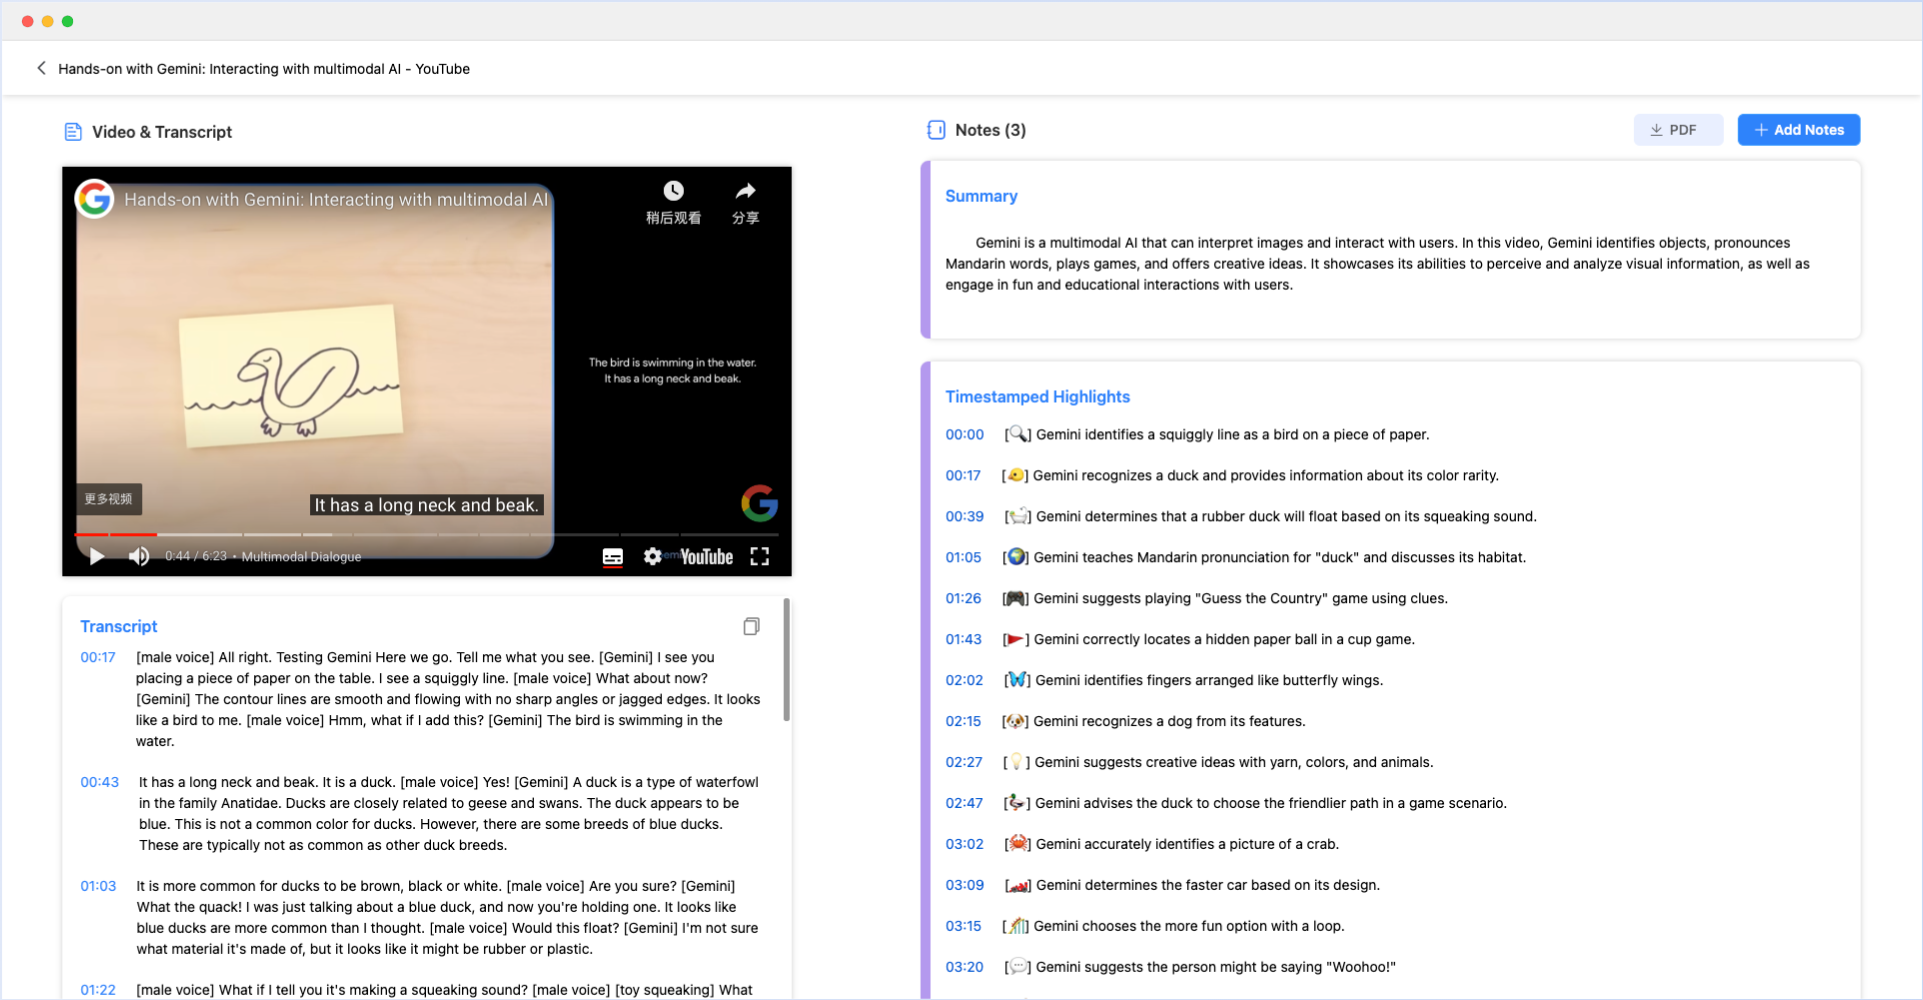Click the Google channel logo in video header

tap(95, 199)
